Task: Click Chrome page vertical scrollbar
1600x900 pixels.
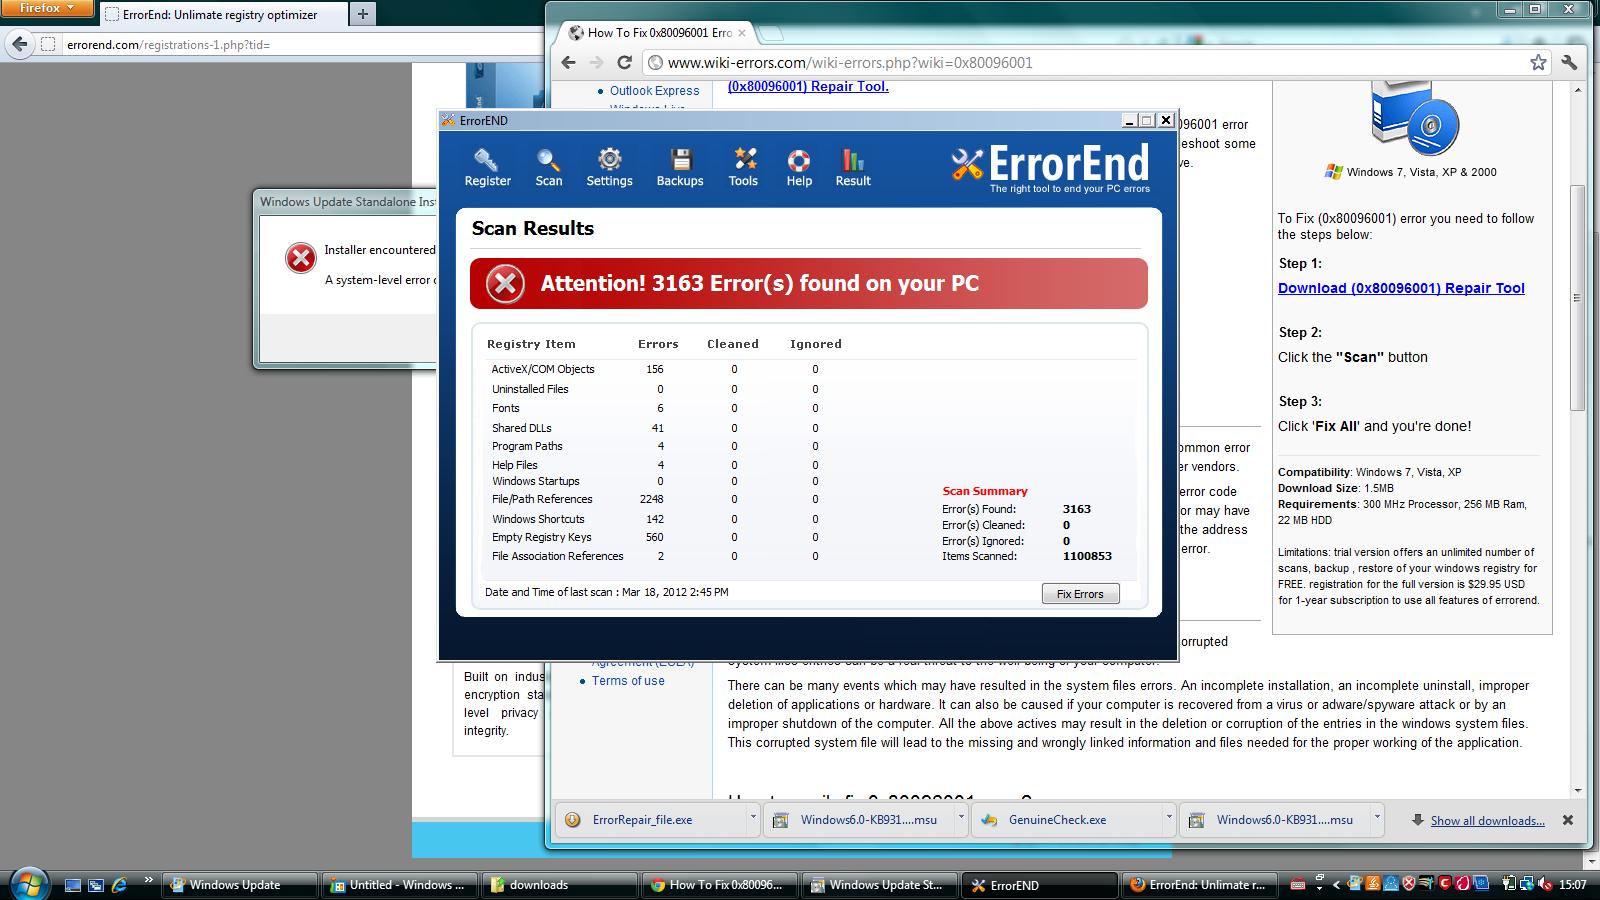Action: pyautogui.click(x=1578, y=298)
